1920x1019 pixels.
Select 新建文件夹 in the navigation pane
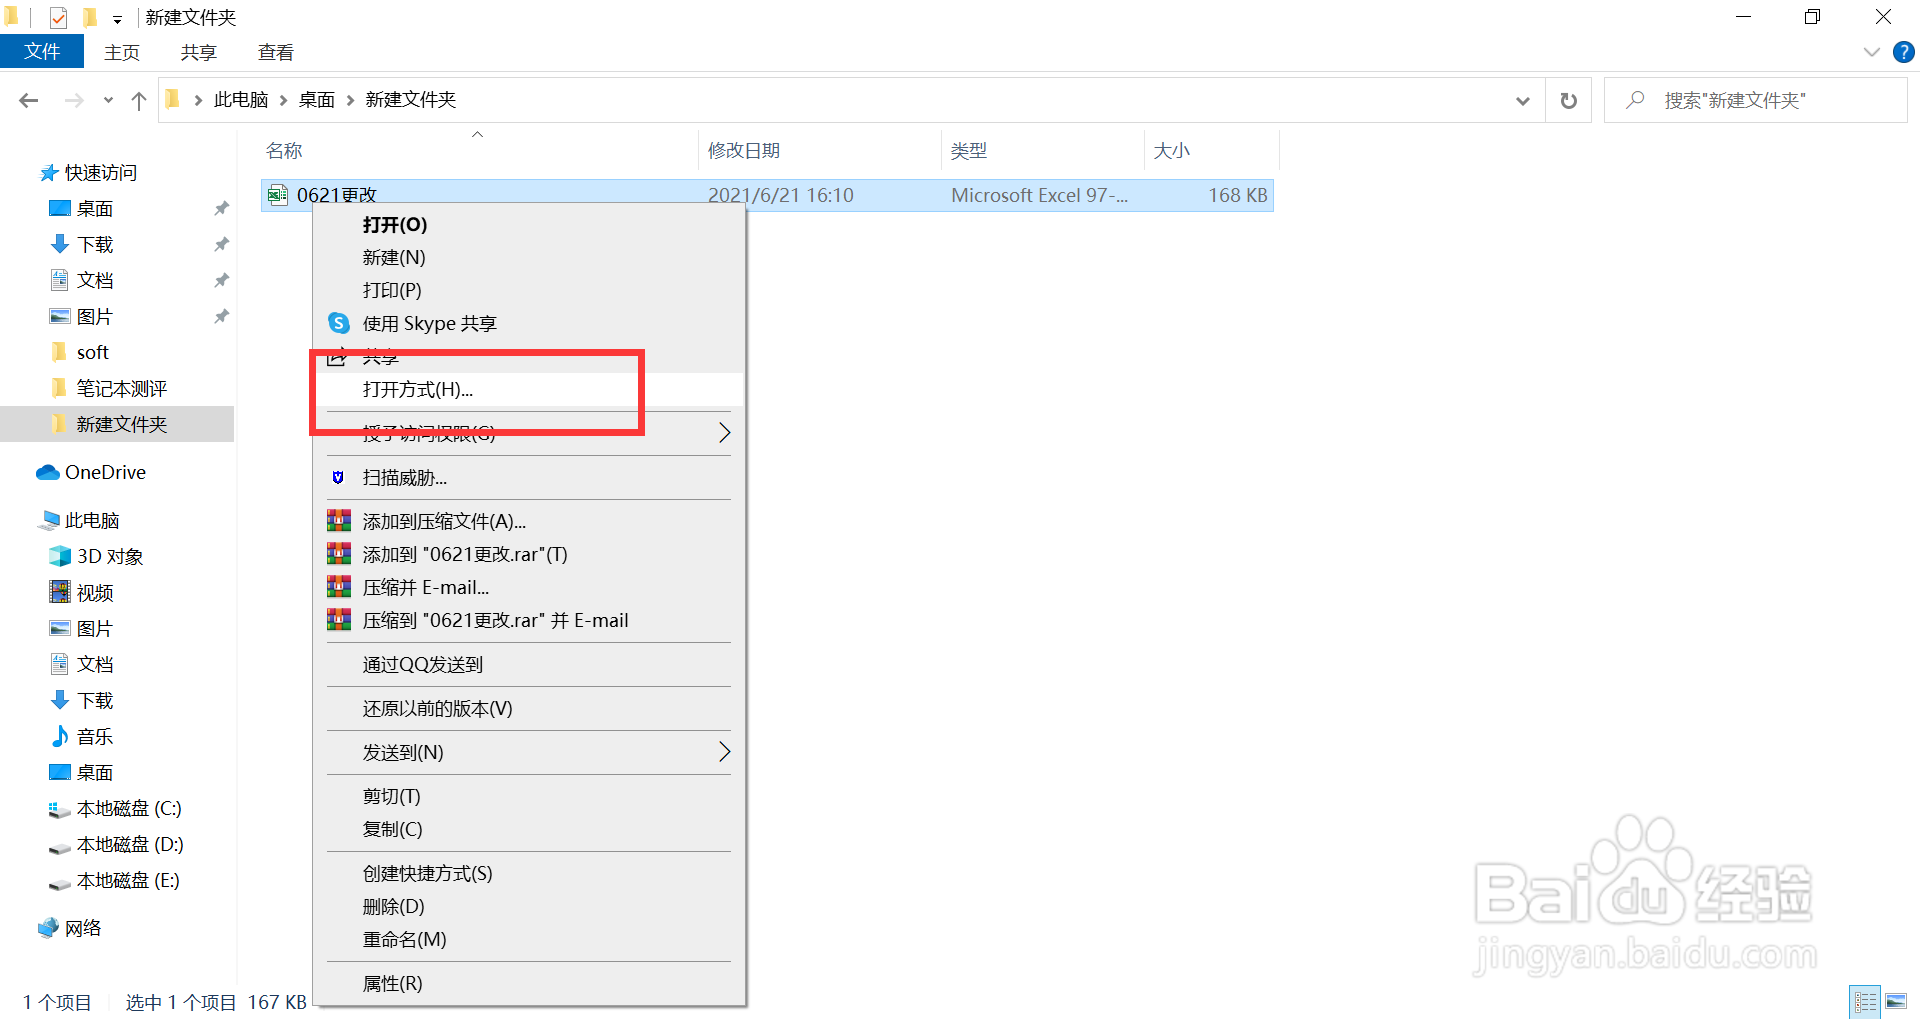click(x=117, y=424)
